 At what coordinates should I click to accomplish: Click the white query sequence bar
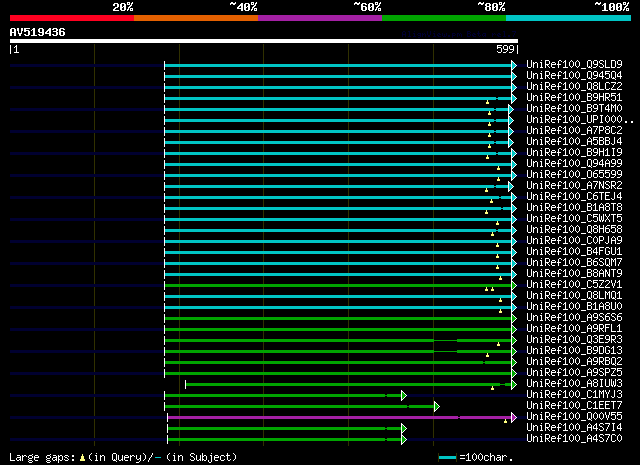click(264, 41)
